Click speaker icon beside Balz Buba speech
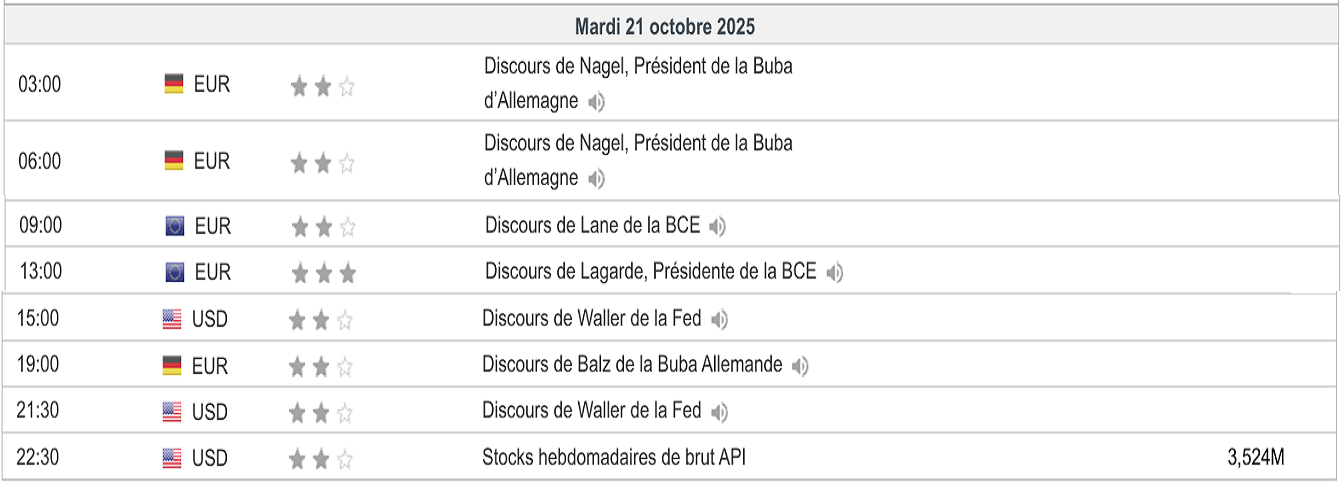The height and width of the screenshot is (484, 1344). (x=800, y=366)
